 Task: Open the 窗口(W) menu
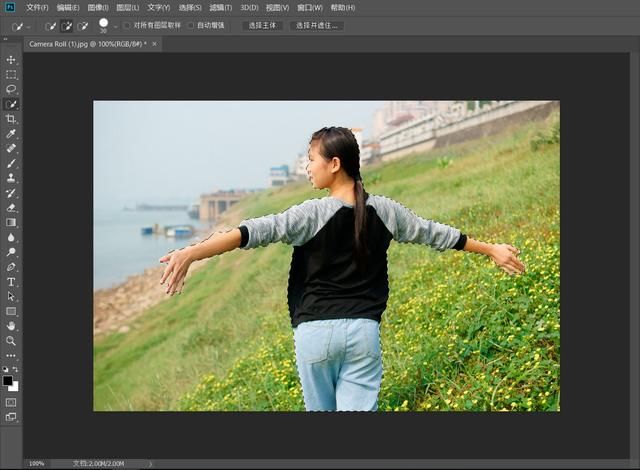[x=310, y=8]
